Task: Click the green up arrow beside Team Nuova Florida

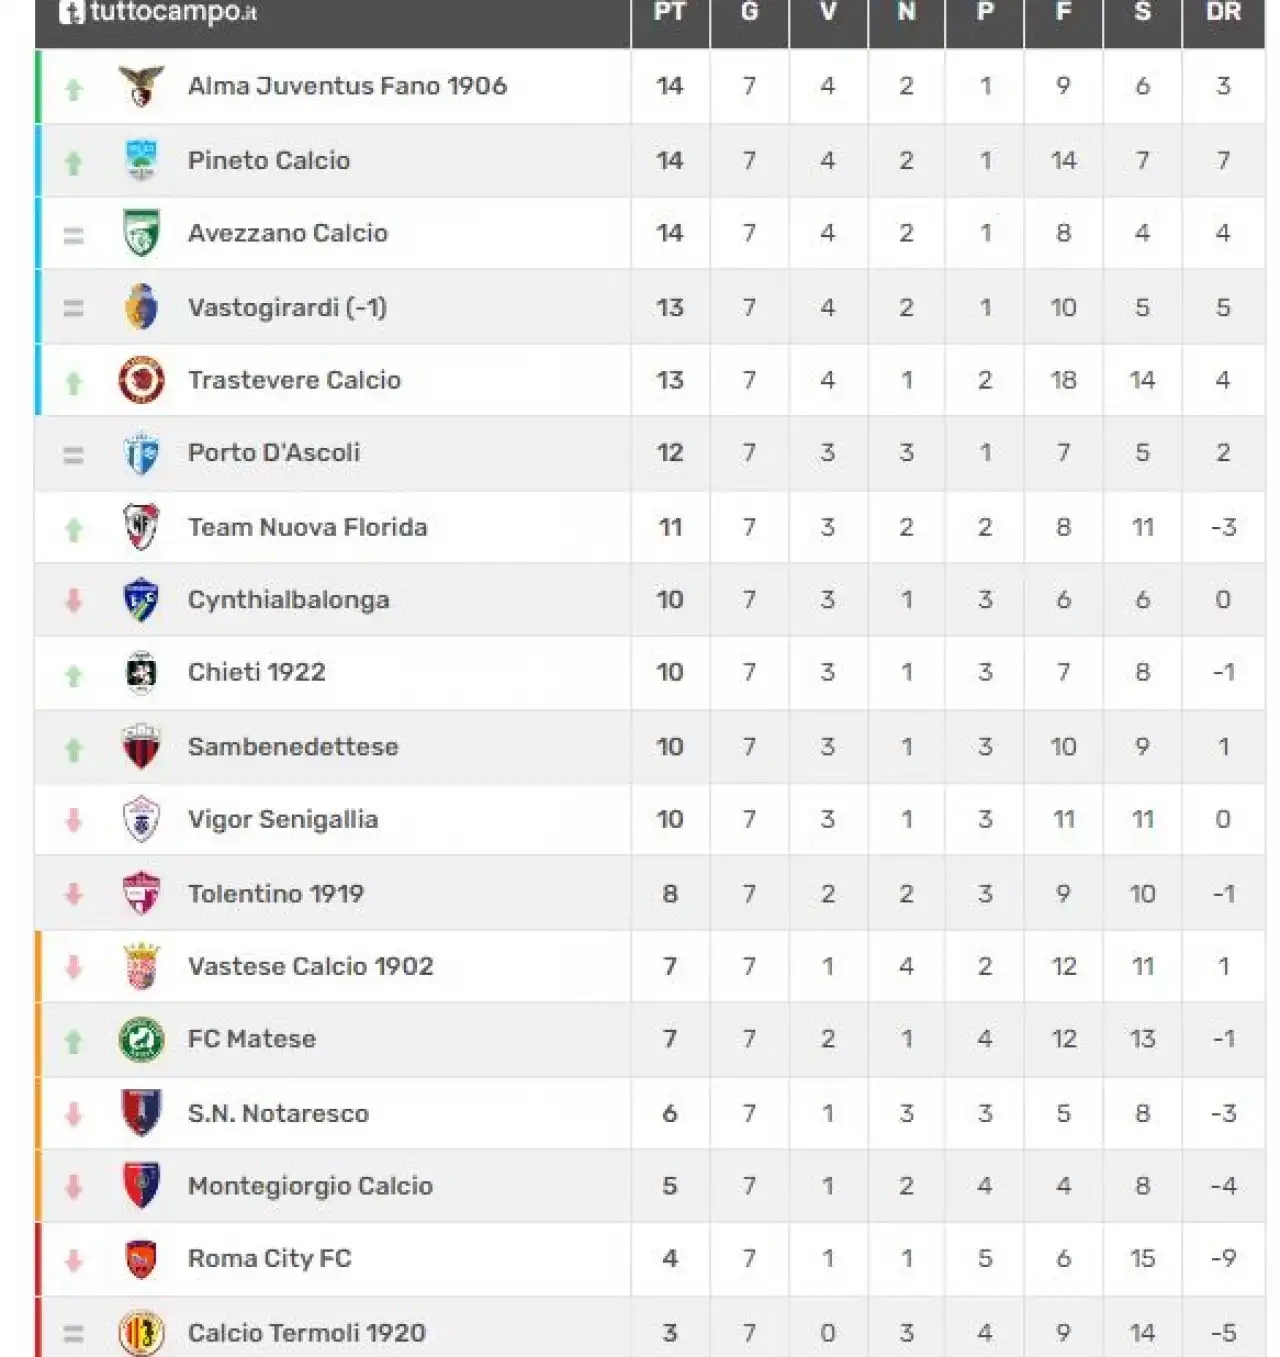Action: [x=73, y=529]
